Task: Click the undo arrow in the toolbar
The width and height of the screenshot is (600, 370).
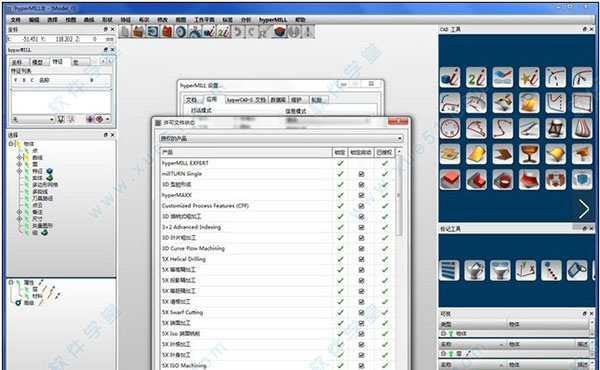Action: (238, 31)
